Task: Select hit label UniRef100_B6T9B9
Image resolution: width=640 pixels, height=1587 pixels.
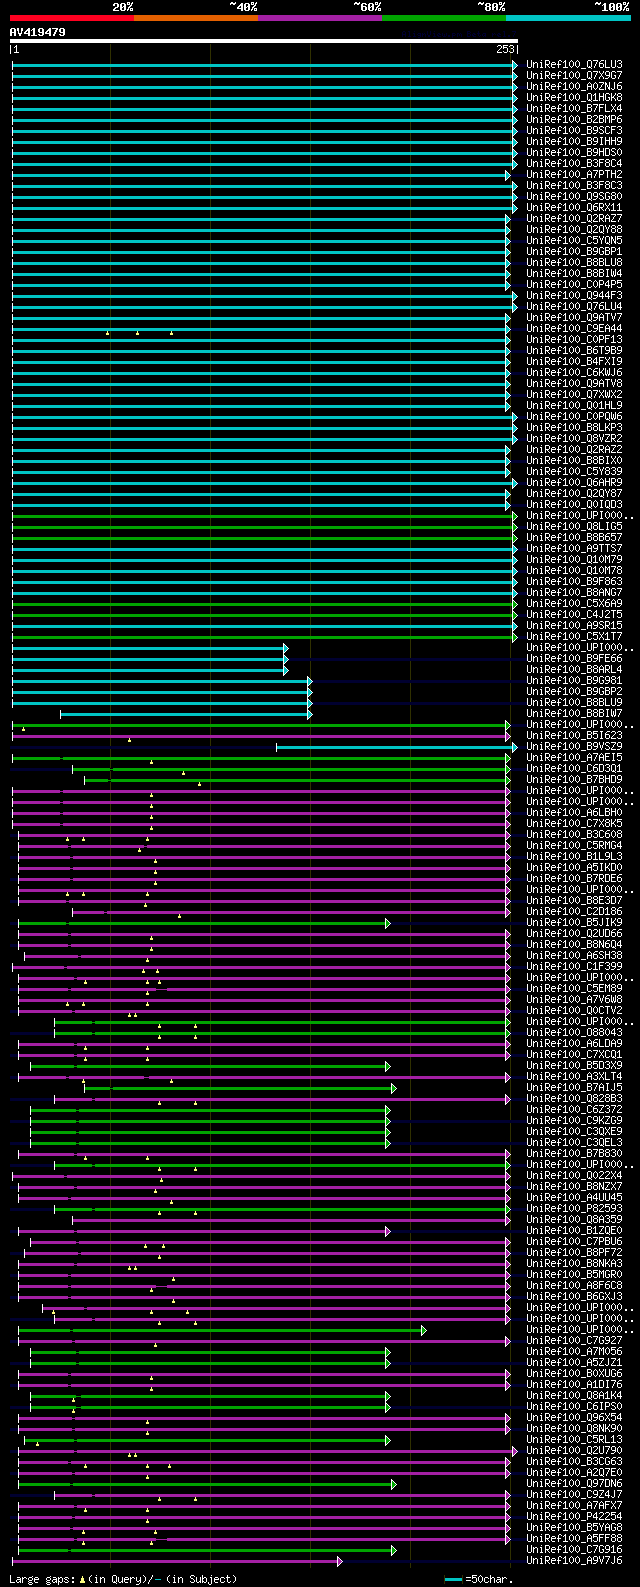Action: pyautogui.click(x=574, y=351)
